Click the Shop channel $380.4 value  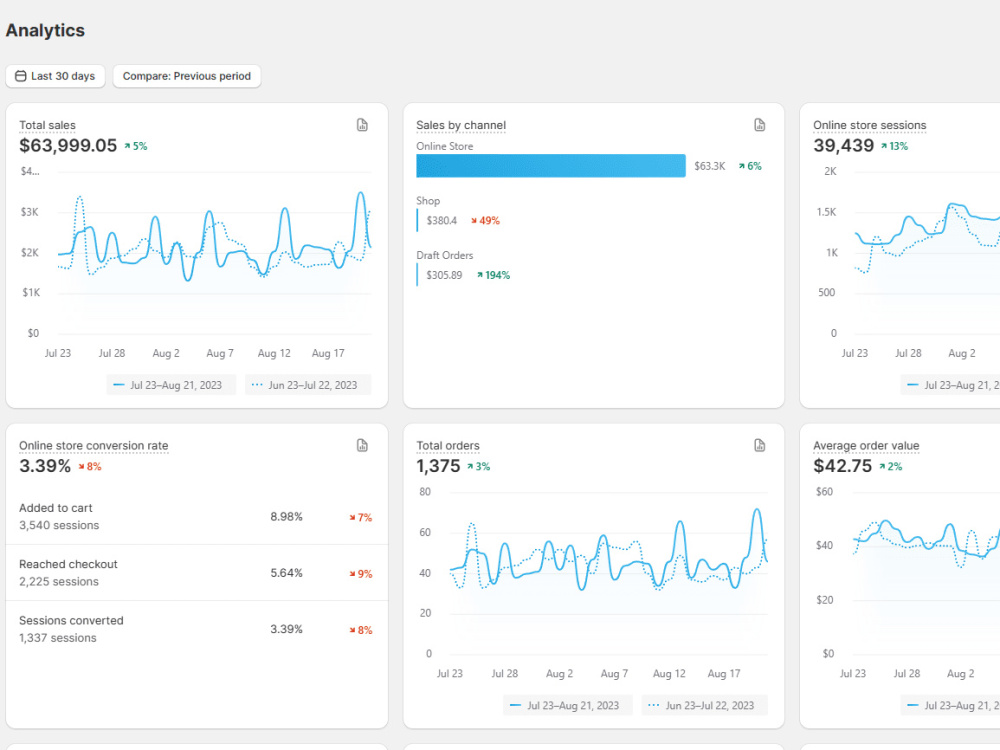click(442, 221)
